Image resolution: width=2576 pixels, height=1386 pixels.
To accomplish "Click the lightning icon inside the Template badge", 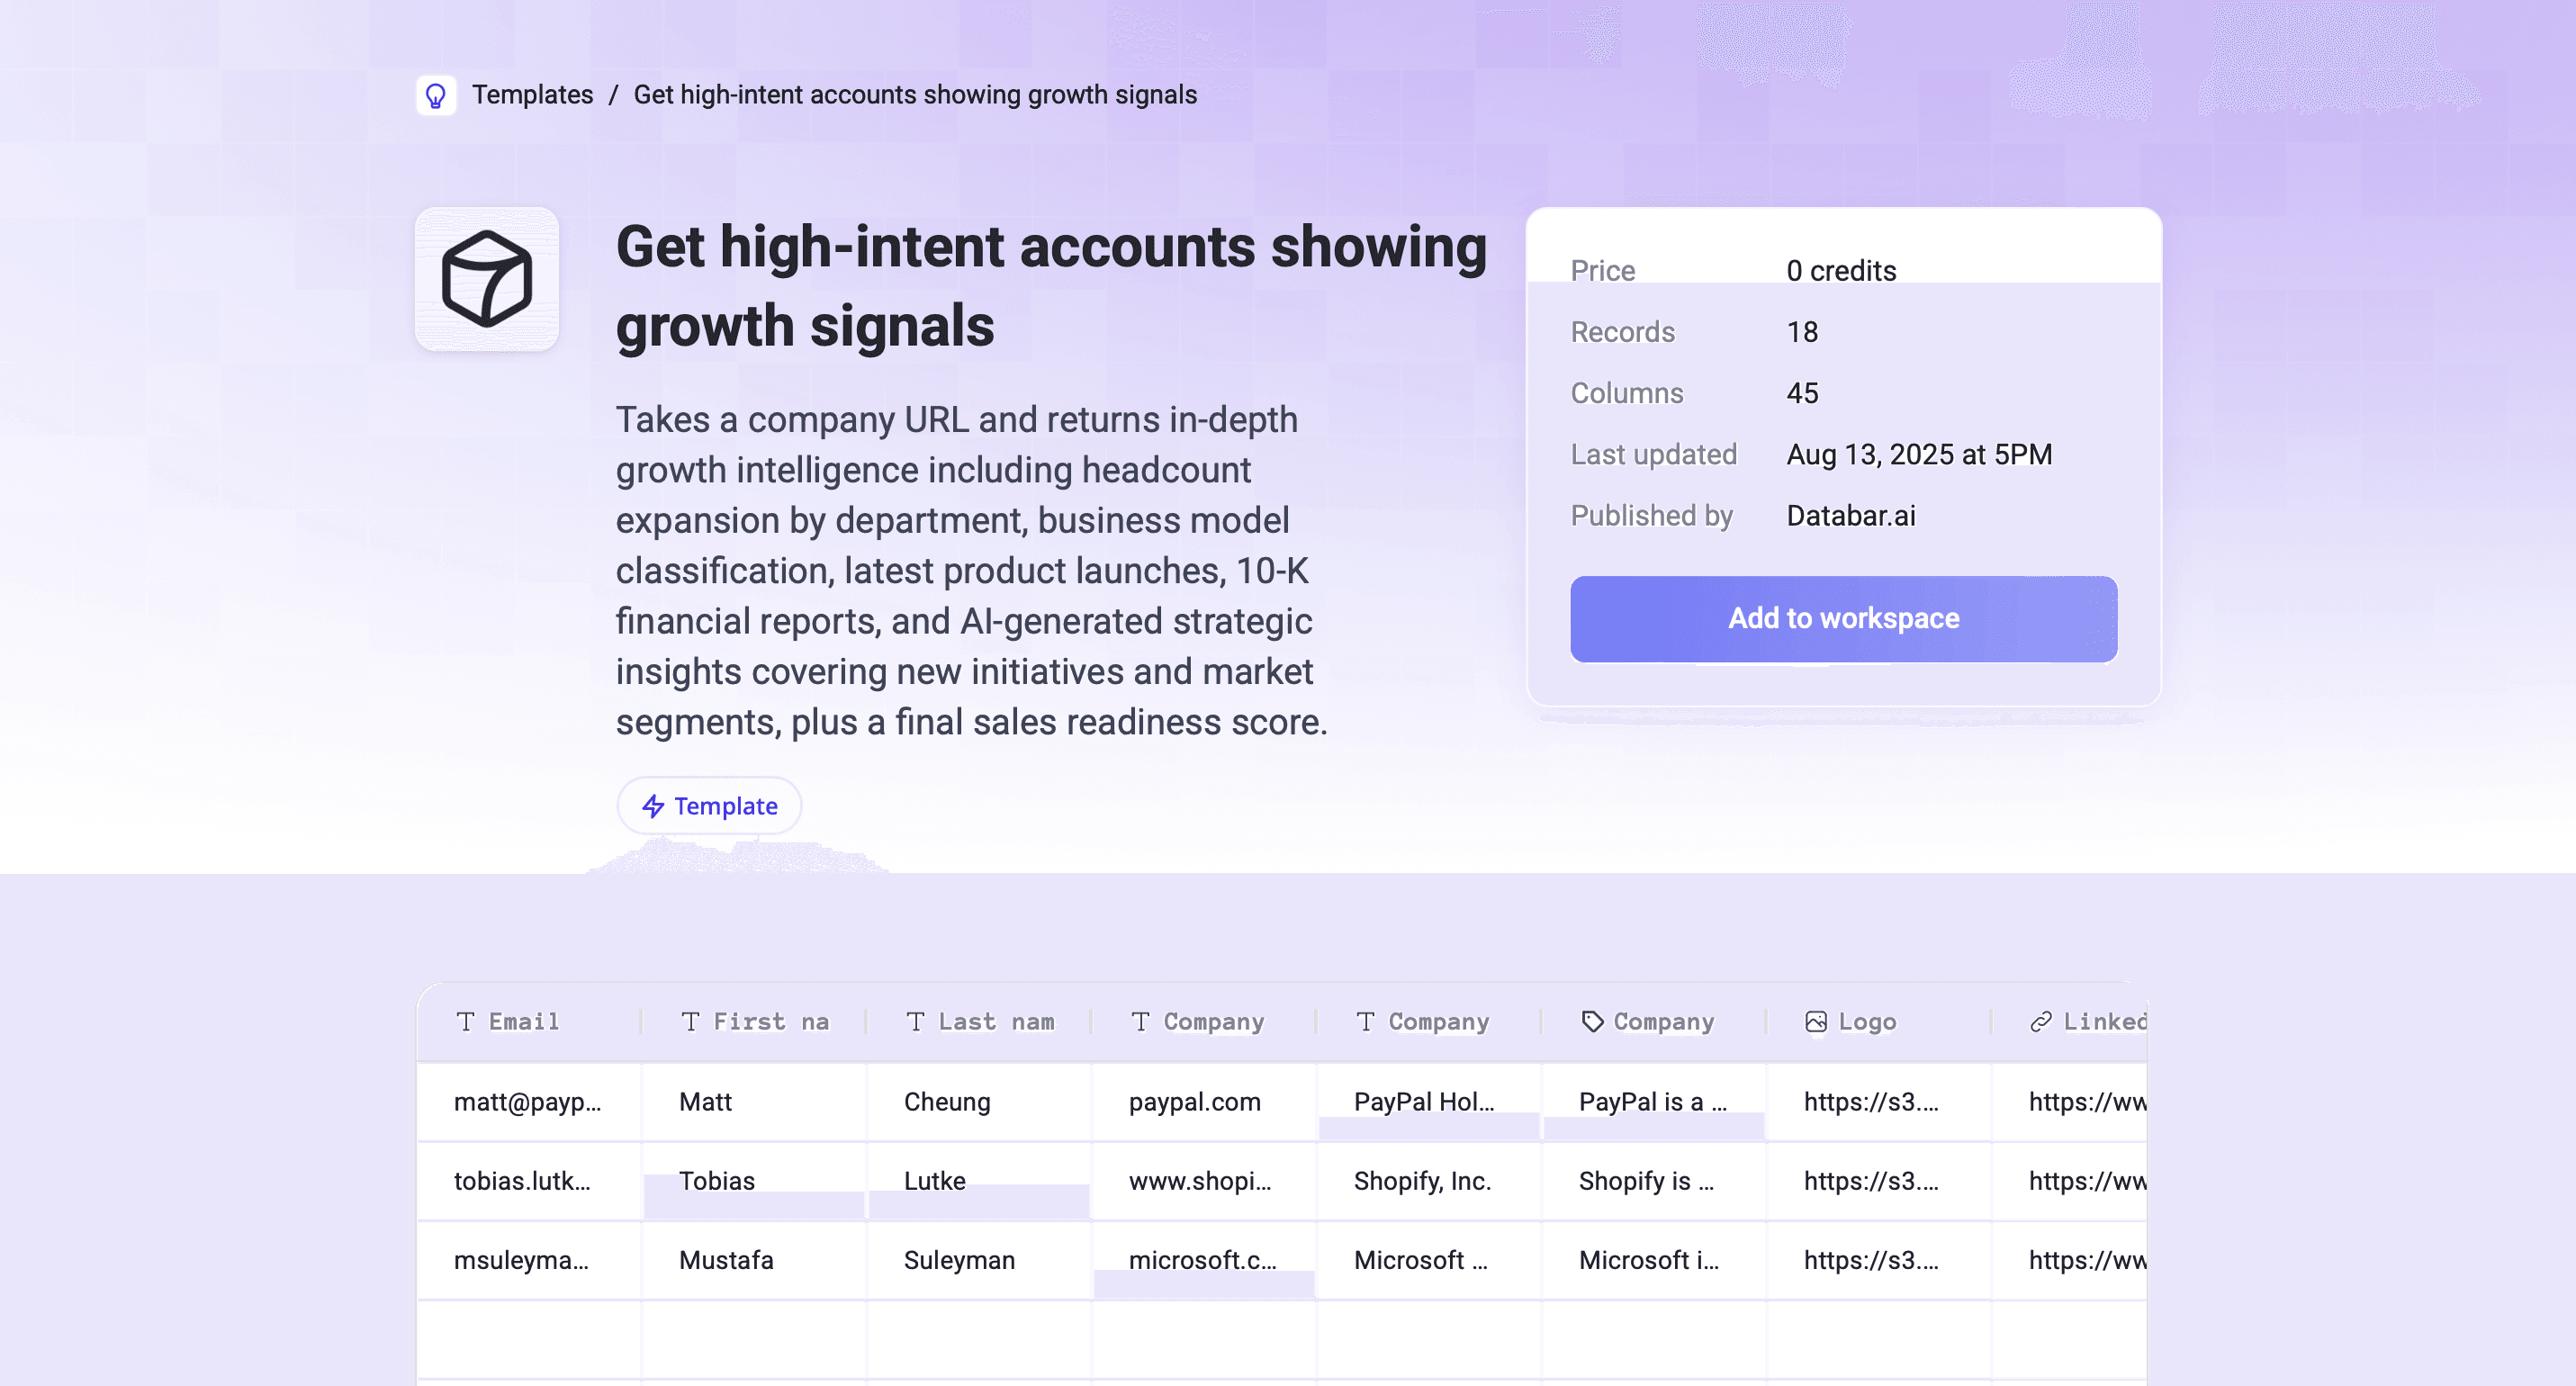I will click(653, 805).
